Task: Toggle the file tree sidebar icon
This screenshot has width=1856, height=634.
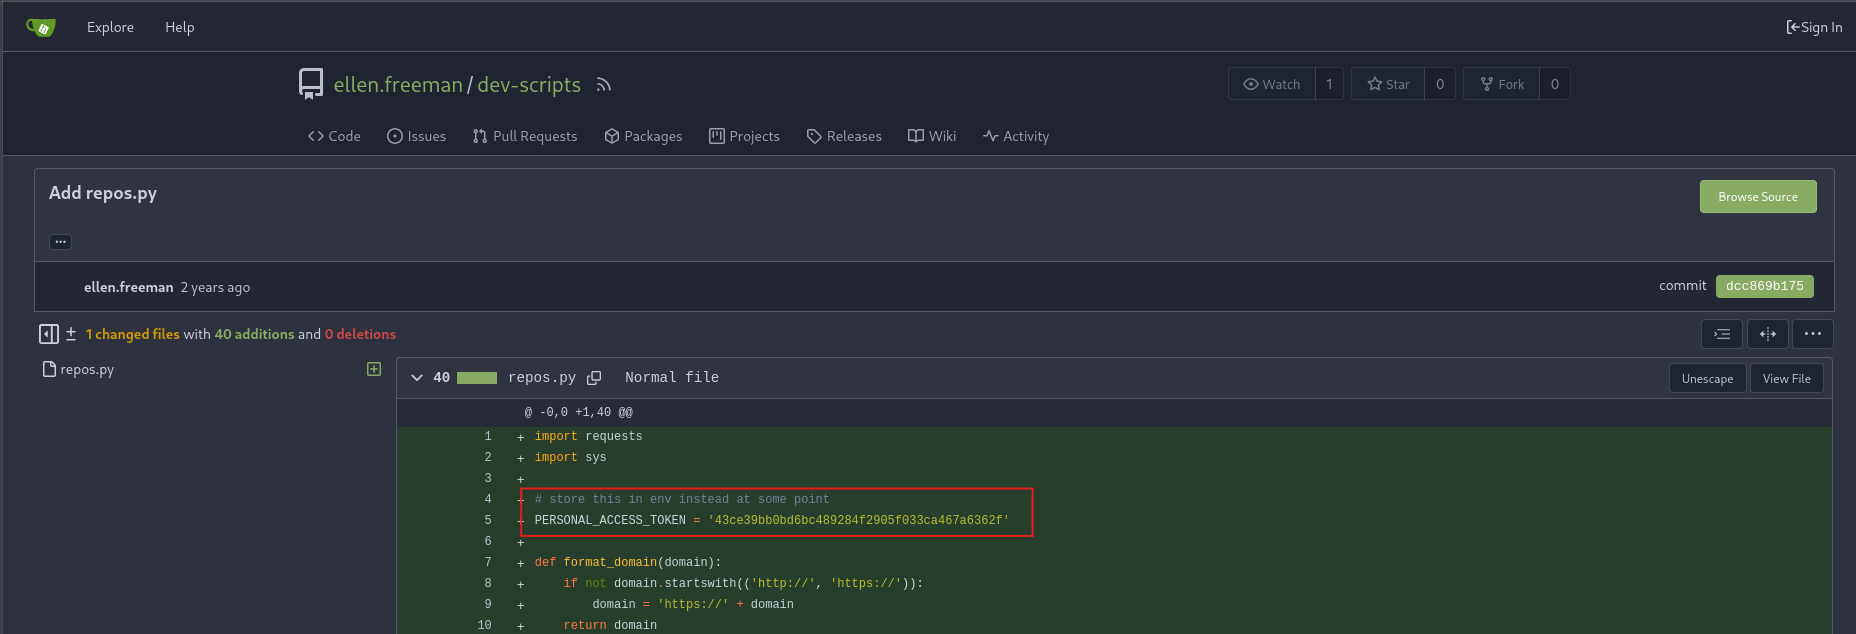Action: click(48, 334)
